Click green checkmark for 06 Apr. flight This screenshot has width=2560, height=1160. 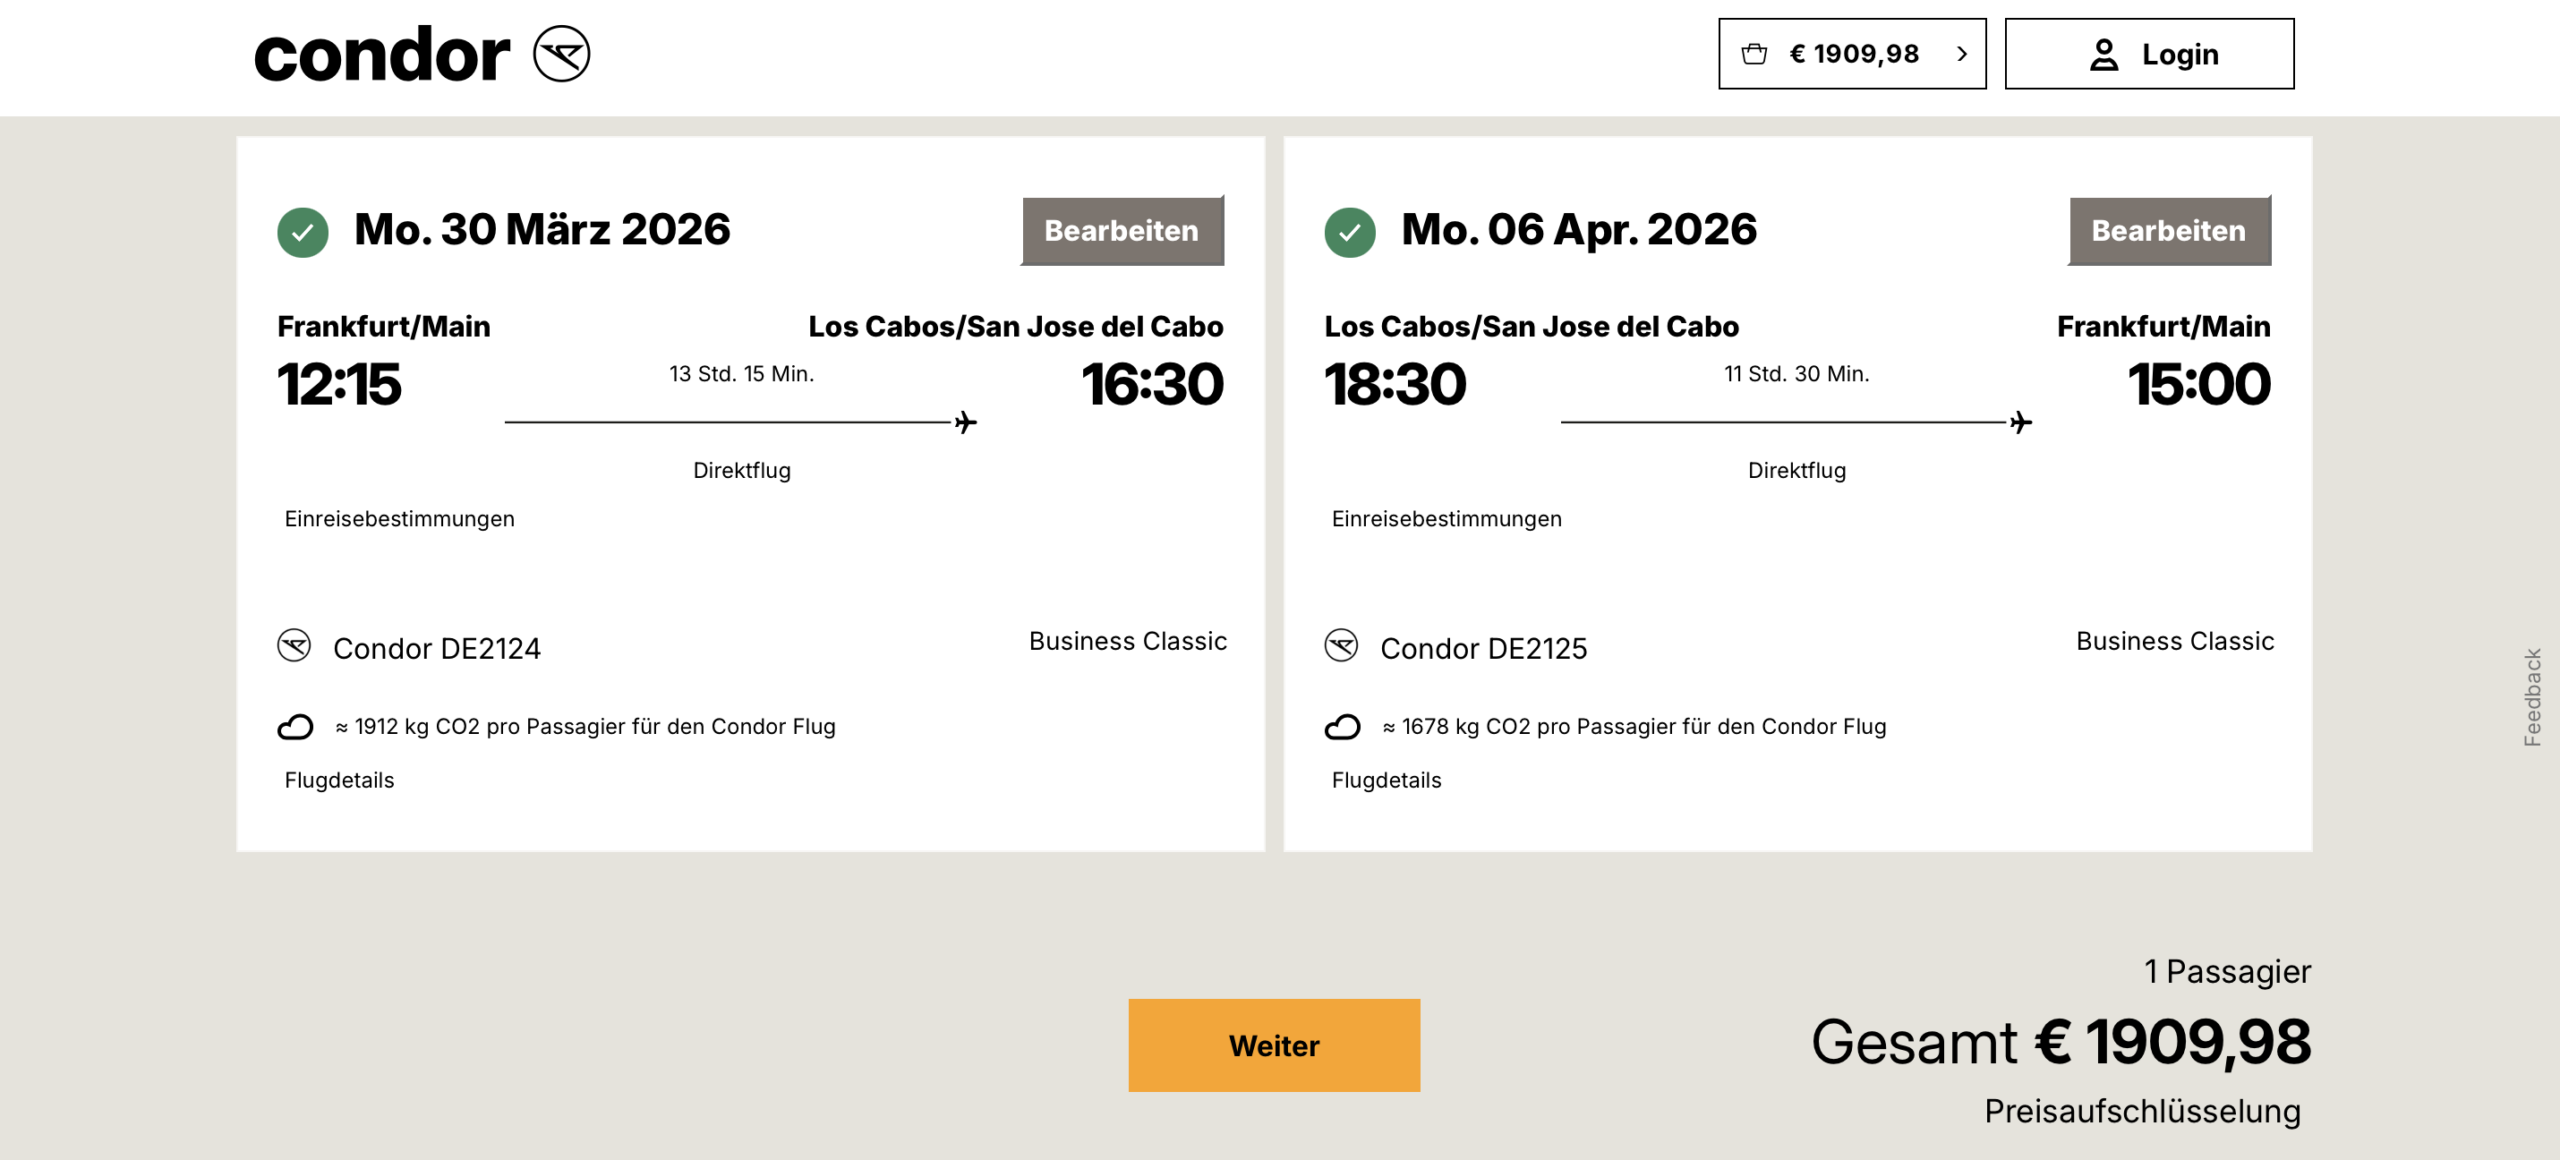(x=1350, y=232)
